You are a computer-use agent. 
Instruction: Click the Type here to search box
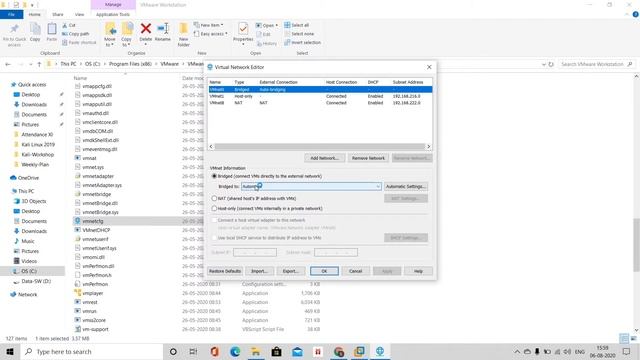pyautogui.click(x=92, y=351)
